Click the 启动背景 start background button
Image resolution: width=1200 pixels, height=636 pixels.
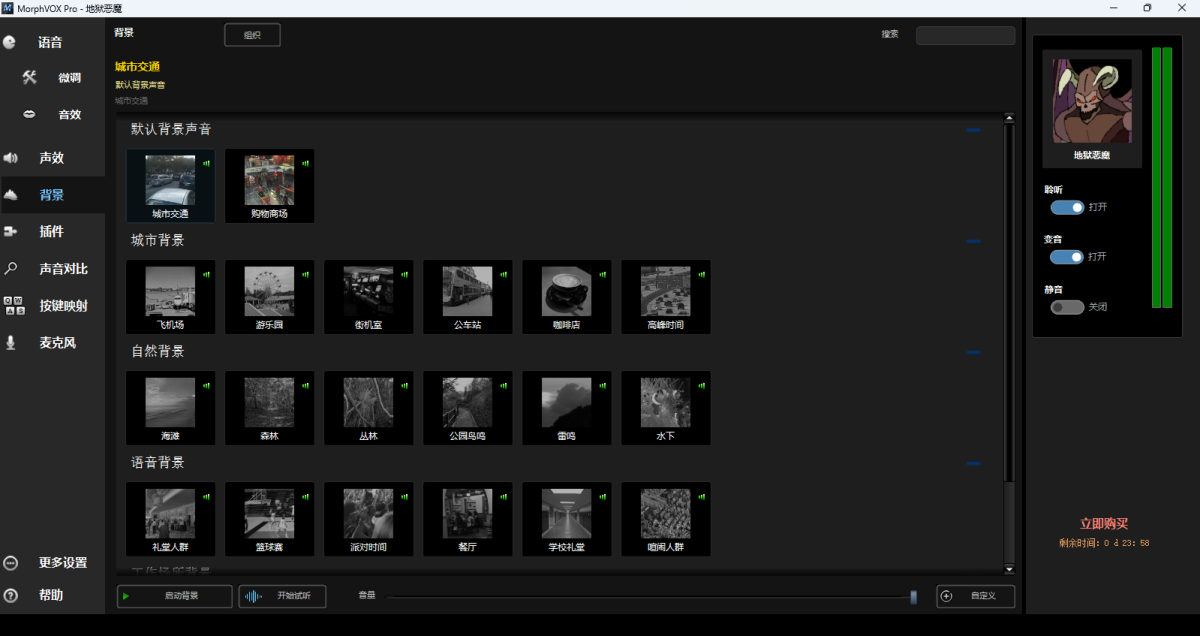click(x=174, y=595)
